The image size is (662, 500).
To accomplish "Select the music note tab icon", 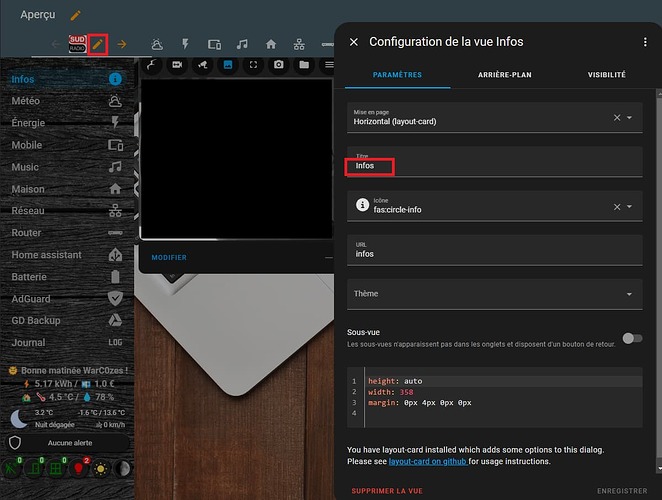I will 242,44.
